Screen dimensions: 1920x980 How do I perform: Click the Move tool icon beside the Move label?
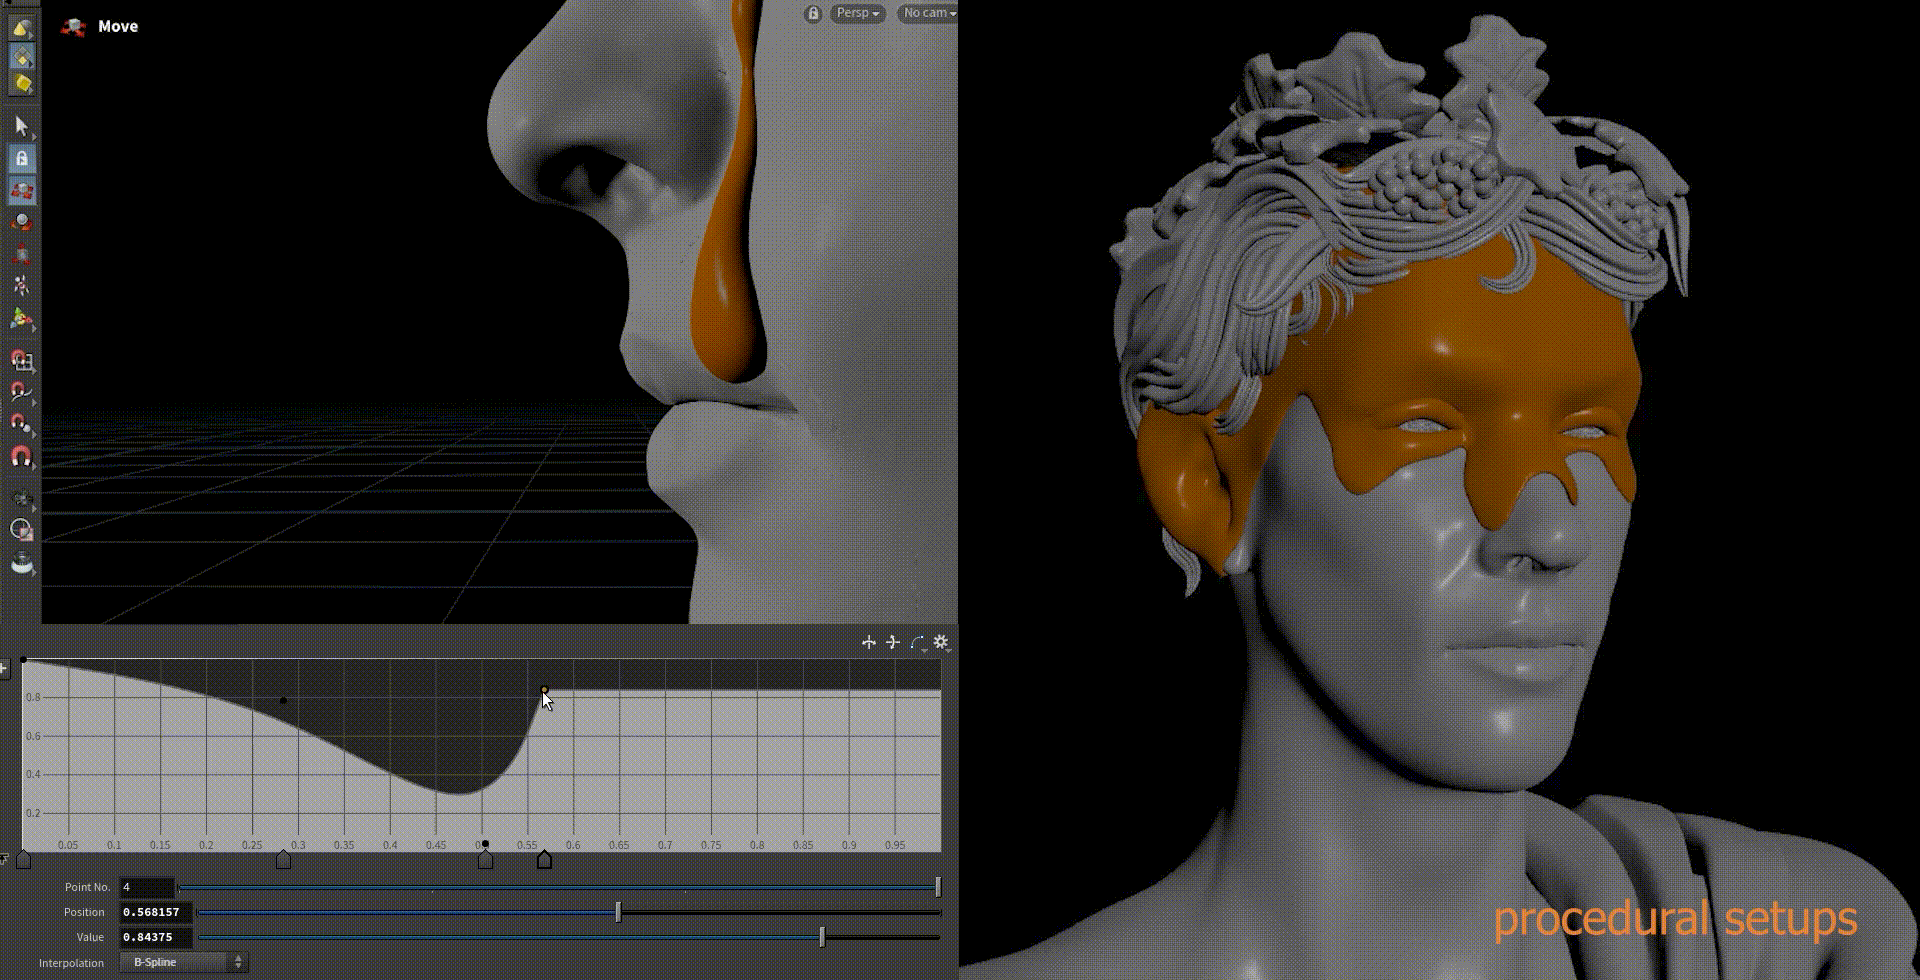(x=73, y=27)
